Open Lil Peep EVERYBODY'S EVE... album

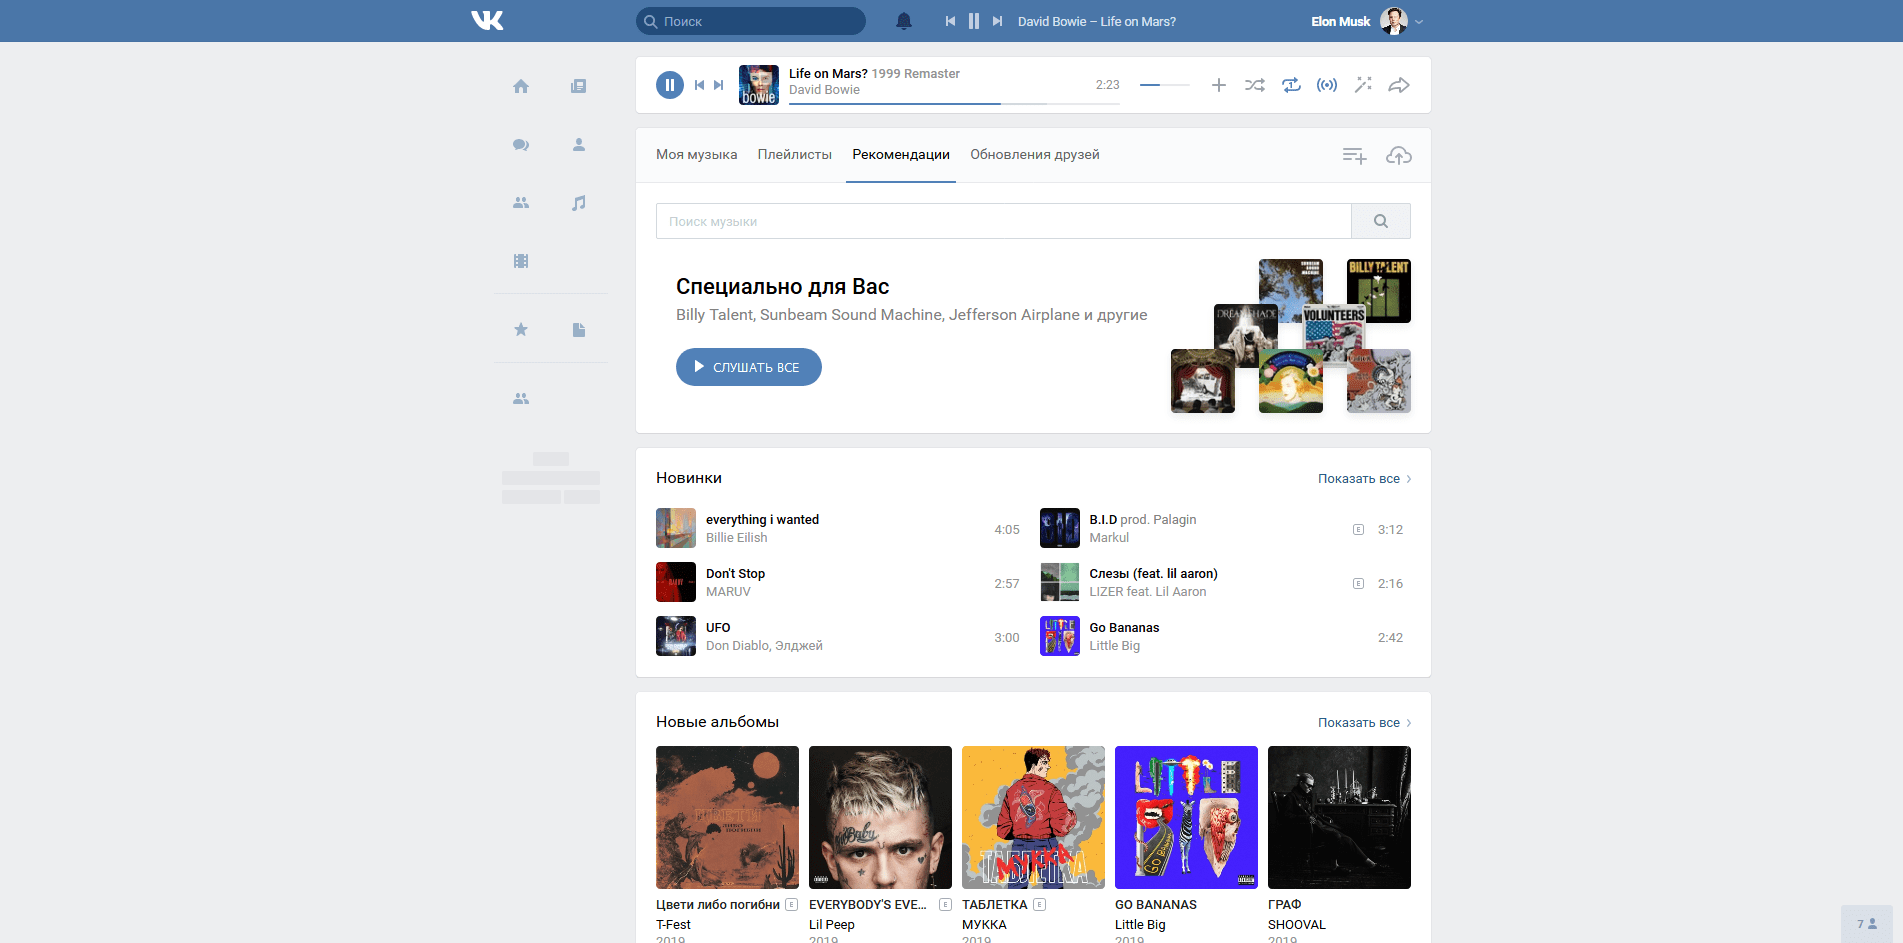[x=880, y=817]
